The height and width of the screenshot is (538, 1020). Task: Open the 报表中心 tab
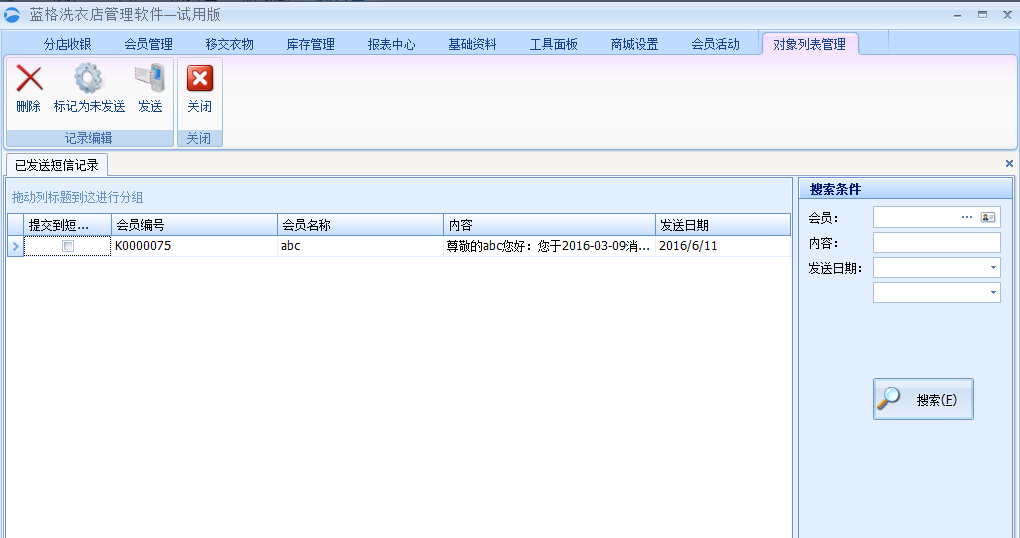[392, 44]
